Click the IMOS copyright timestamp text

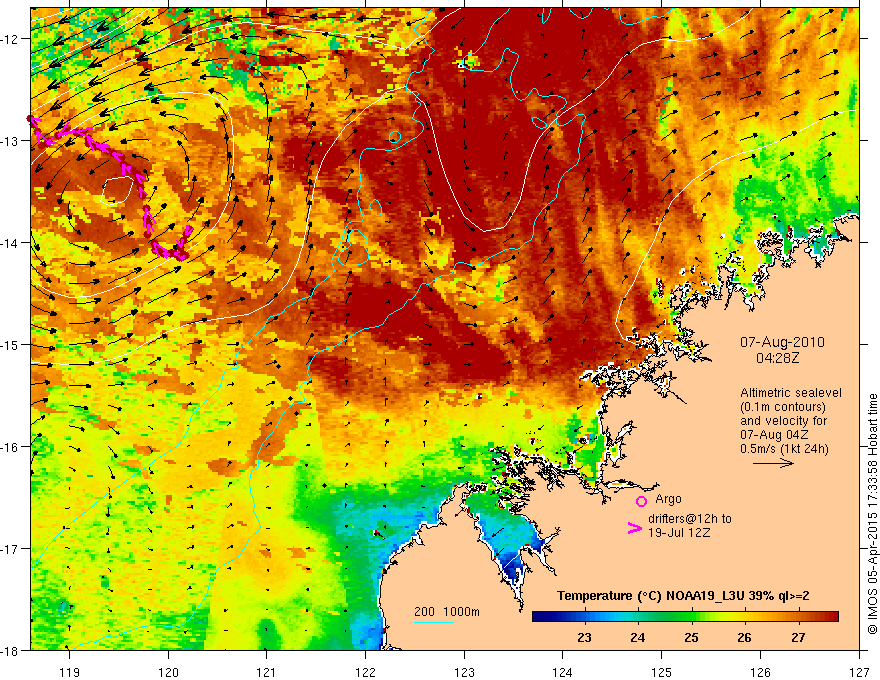coord(872,514)
